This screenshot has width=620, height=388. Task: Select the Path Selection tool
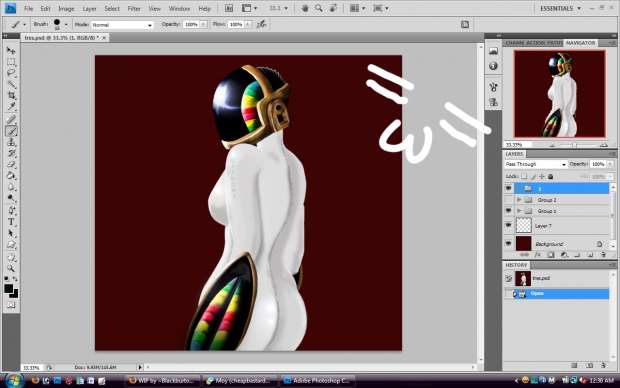(x=11, y=233)
